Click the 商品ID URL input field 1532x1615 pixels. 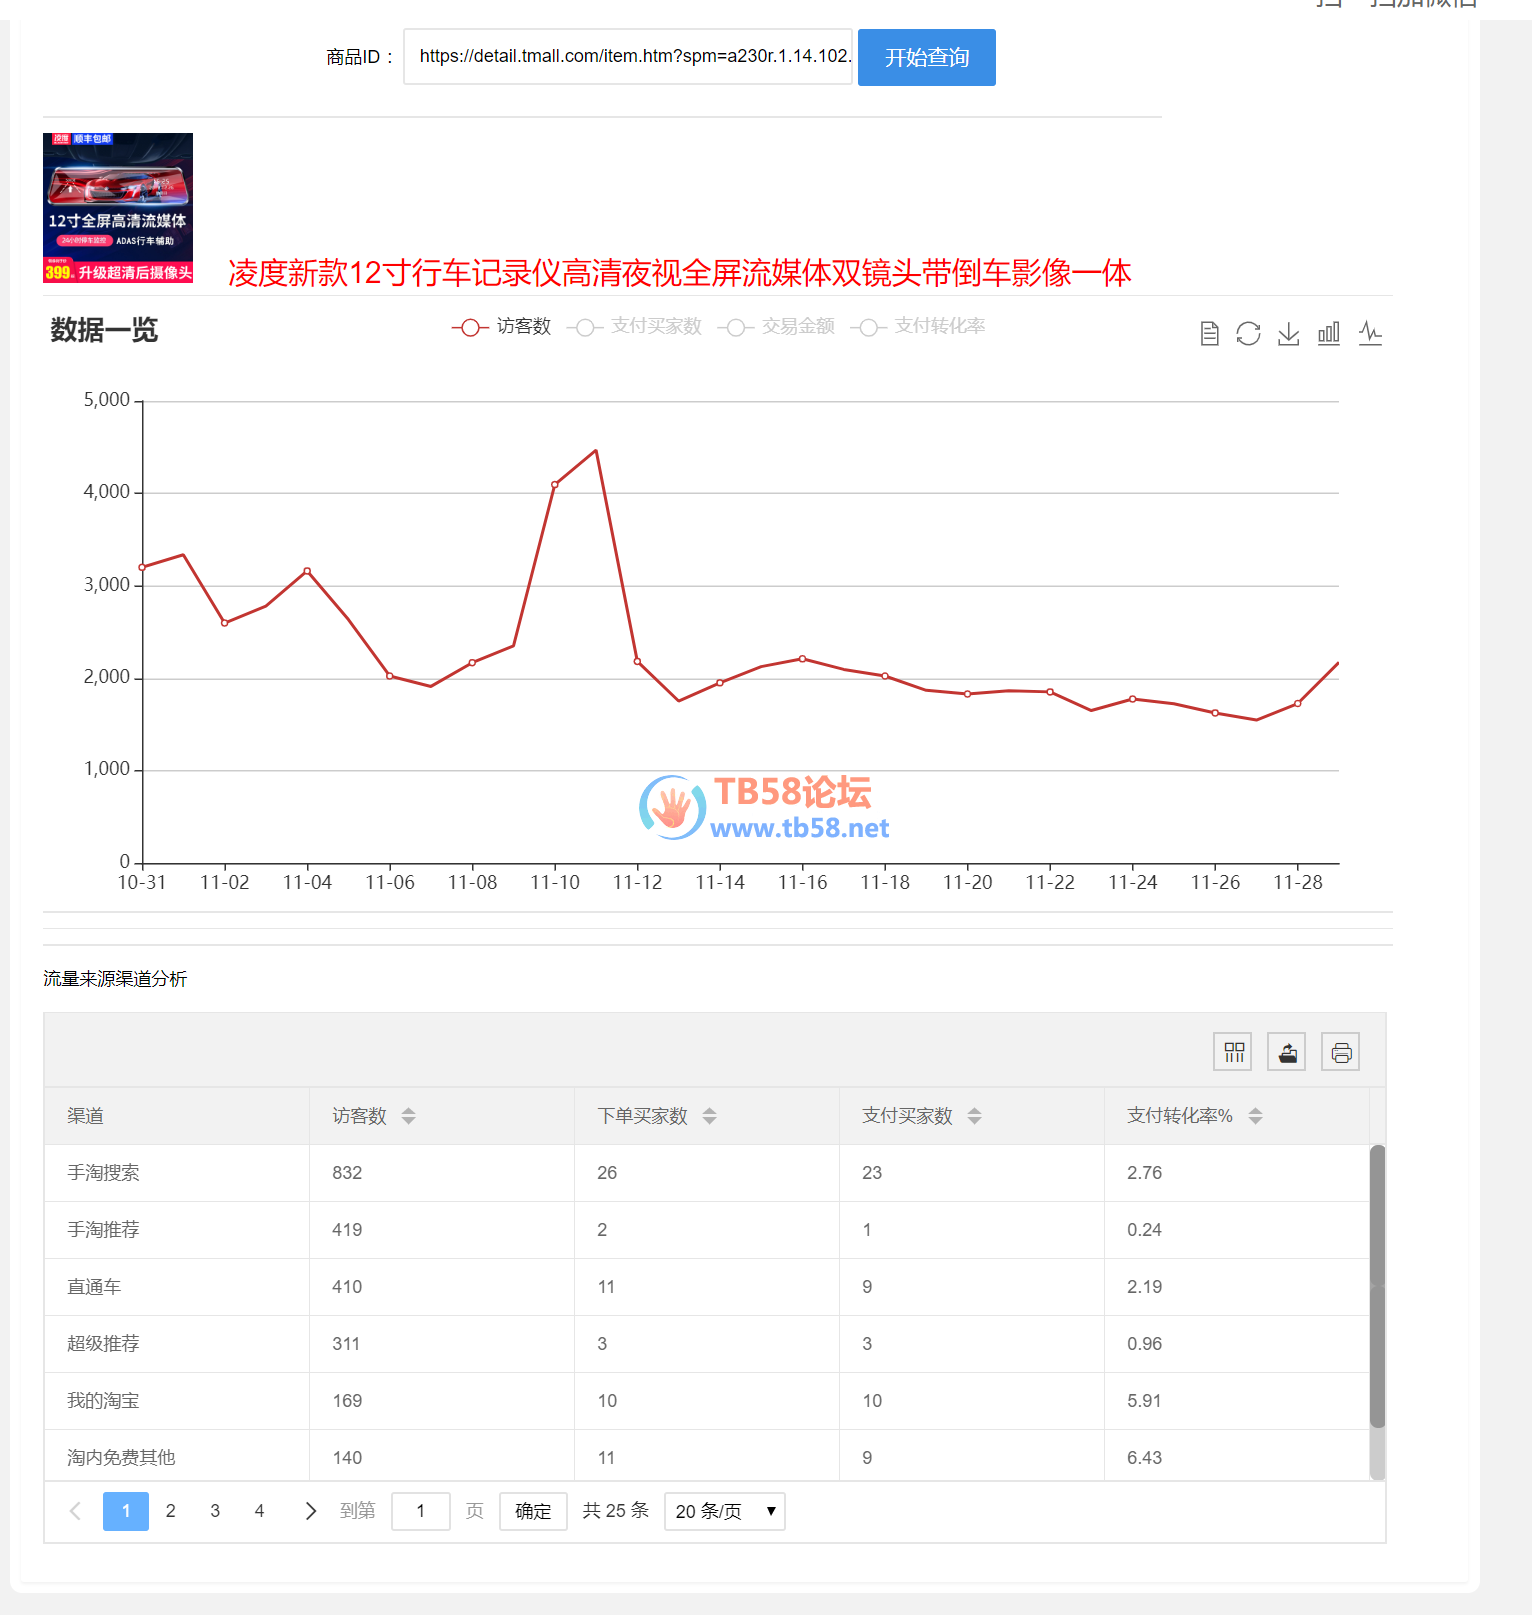tap(628, 57)
